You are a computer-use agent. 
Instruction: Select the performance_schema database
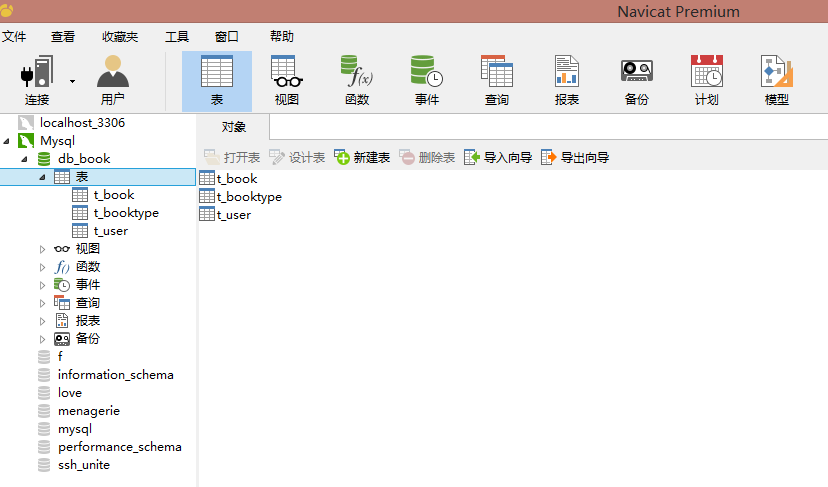click(120, 447)
